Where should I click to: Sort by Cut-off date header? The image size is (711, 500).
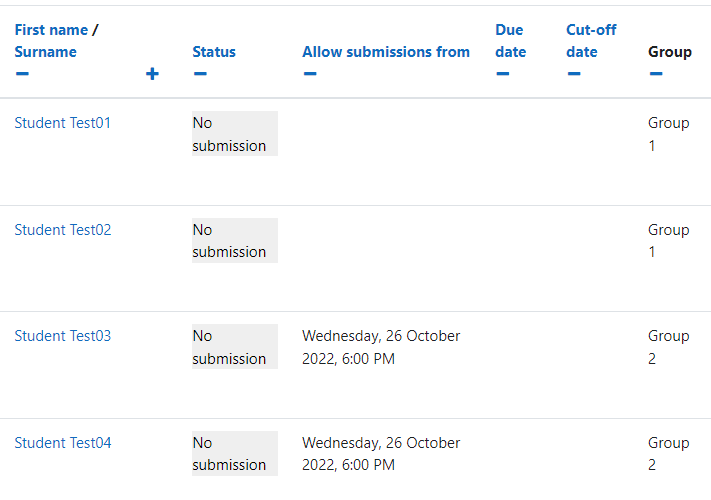point(591,41)
